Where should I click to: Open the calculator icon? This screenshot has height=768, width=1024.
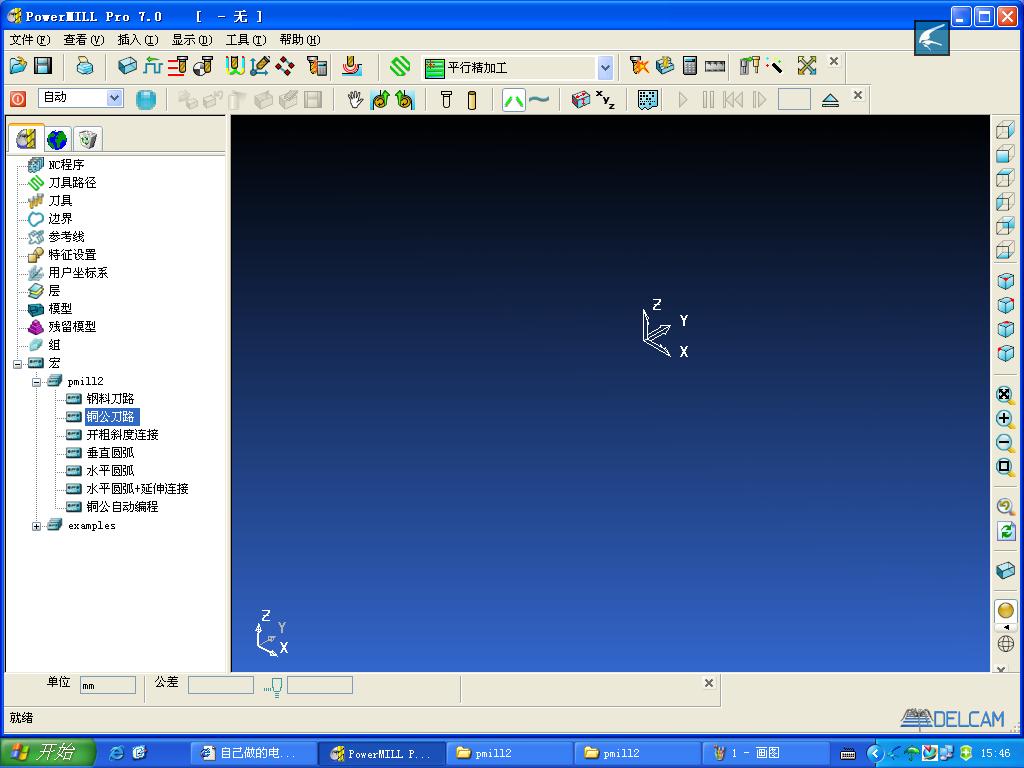690,65
